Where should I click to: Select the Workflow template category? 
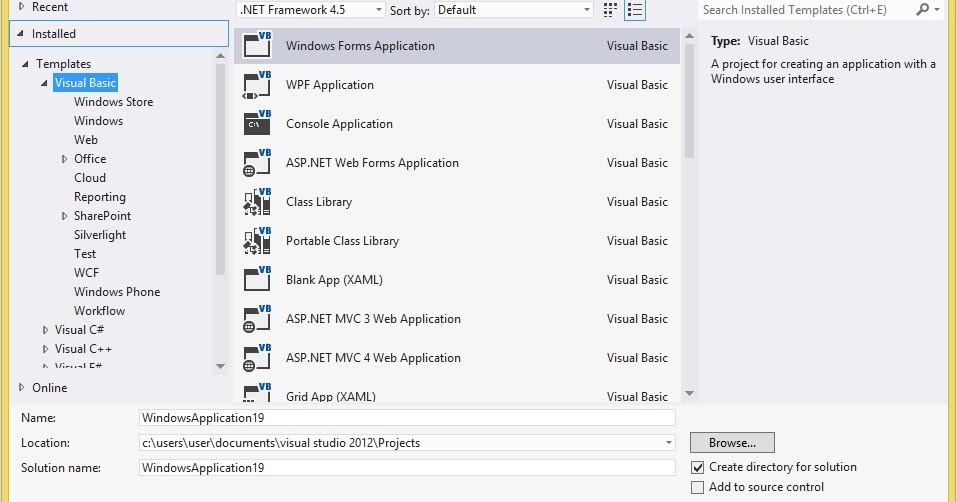click(x=99, y=310)
